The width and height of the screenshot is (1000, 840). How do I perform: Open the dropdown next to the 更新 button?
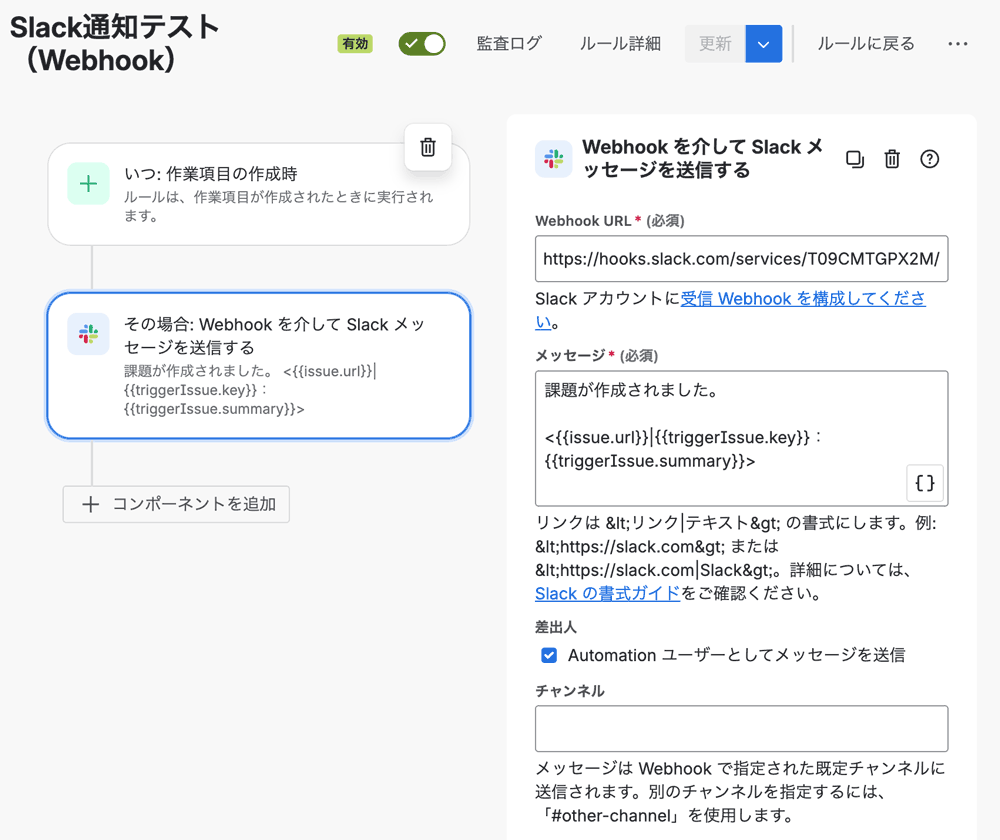coord(763,43)
